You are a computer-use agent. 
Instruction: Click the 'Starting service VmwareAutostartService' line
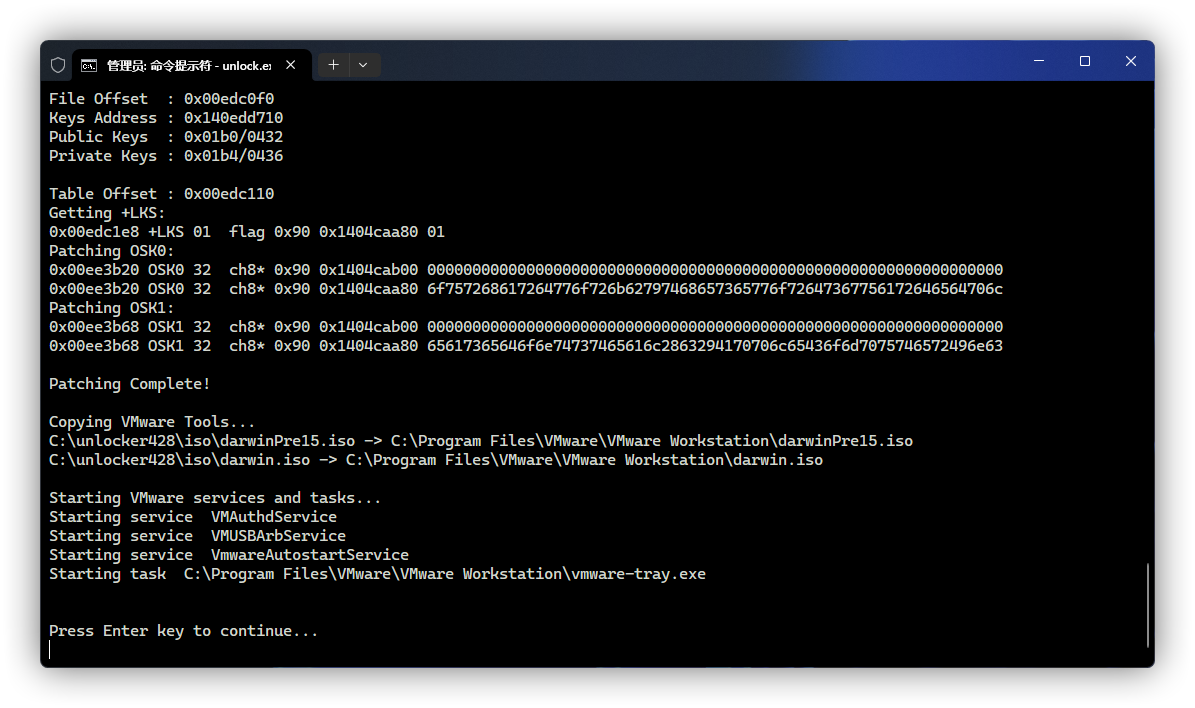229,555
